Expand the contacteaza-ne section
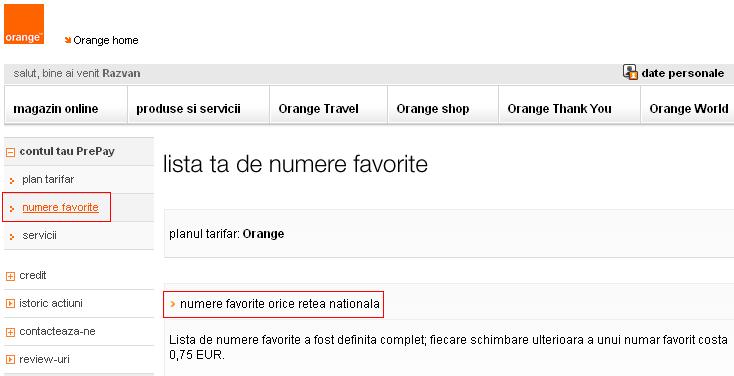This screenshot has width=734, height=376. pos(10,332)
